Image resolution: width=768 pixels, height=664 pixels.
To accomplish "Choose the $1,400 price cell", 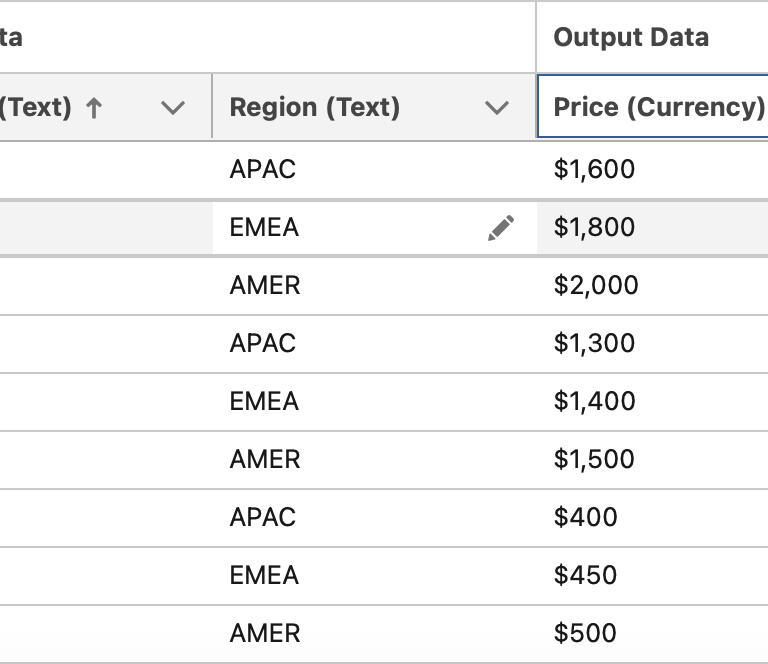I will tap(594, 401).
